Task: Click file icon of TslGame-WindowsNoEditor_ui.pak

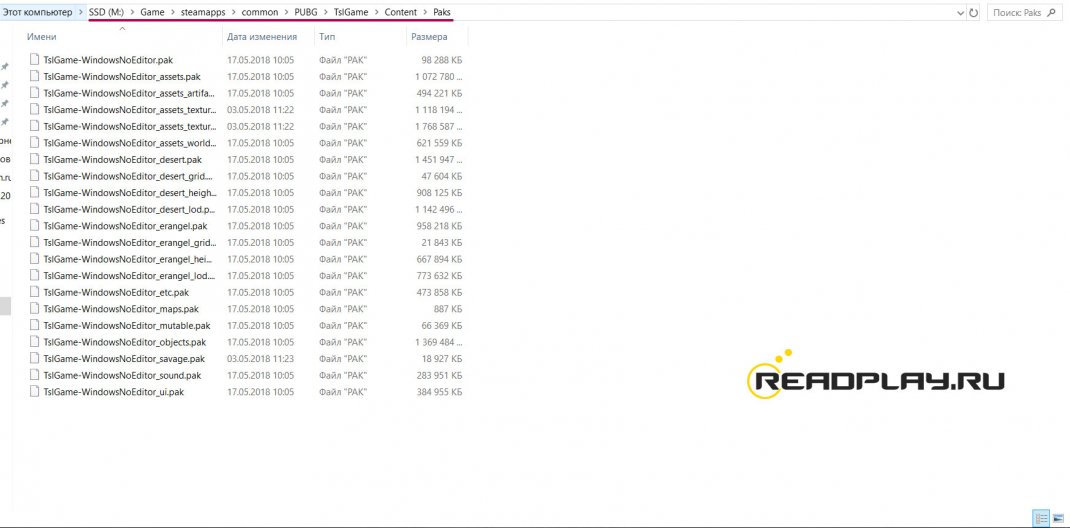Action: point(35,392)
